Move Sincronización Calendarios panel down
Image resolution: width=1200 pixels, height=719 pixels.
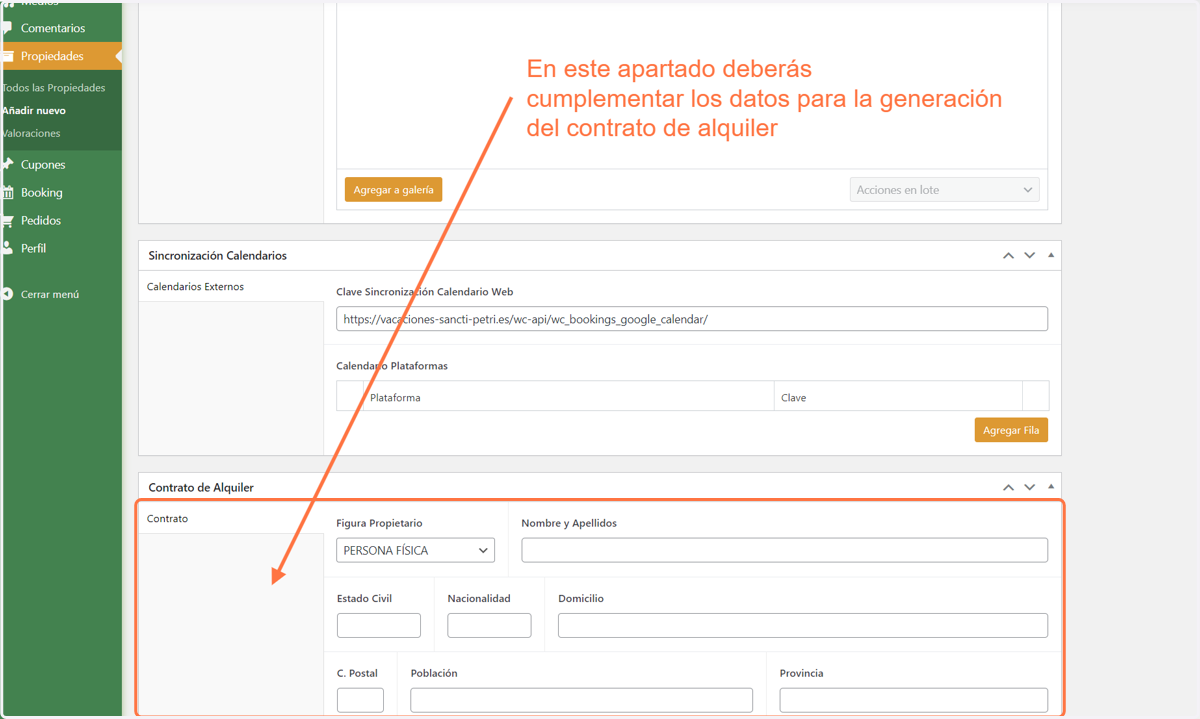(x=1029, y=256)
